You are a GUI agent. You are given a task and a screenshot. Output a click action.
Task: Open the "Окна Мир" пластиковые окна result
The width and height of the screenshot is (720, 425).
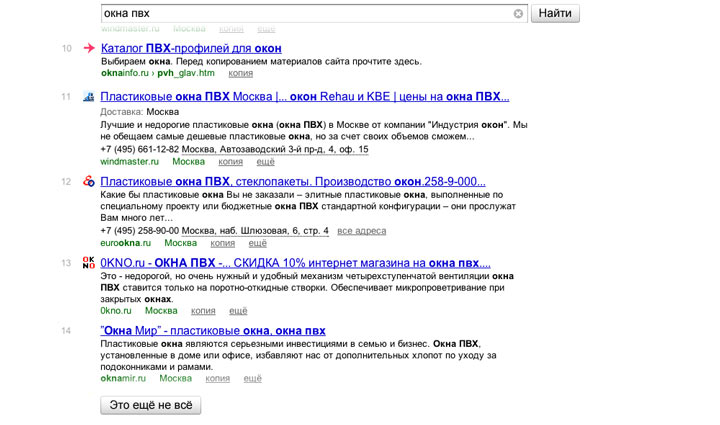(213, 331)
